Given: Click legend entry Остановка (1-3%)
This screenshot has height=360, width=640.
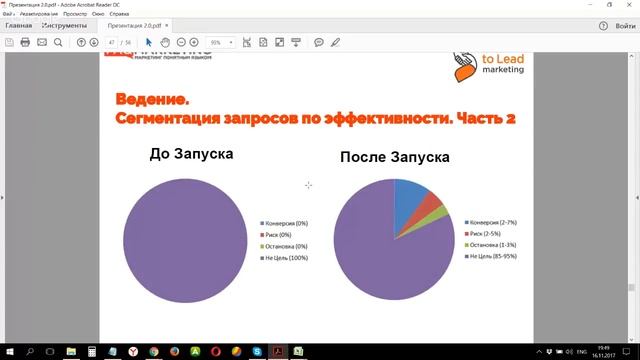Looking at the screenshot, I should (x=490, y=245).
